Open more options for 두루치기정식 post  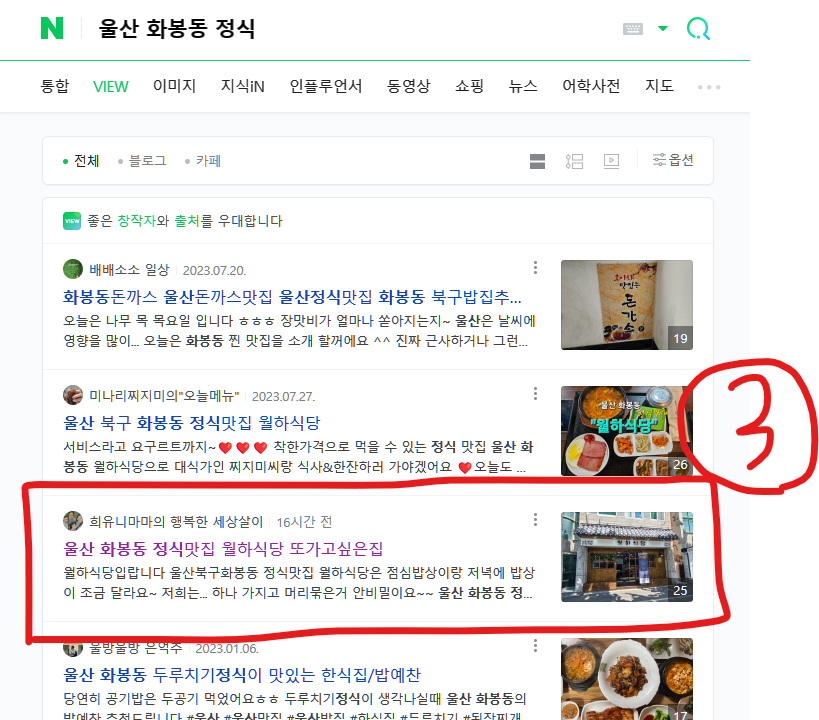tap(535, 646)
